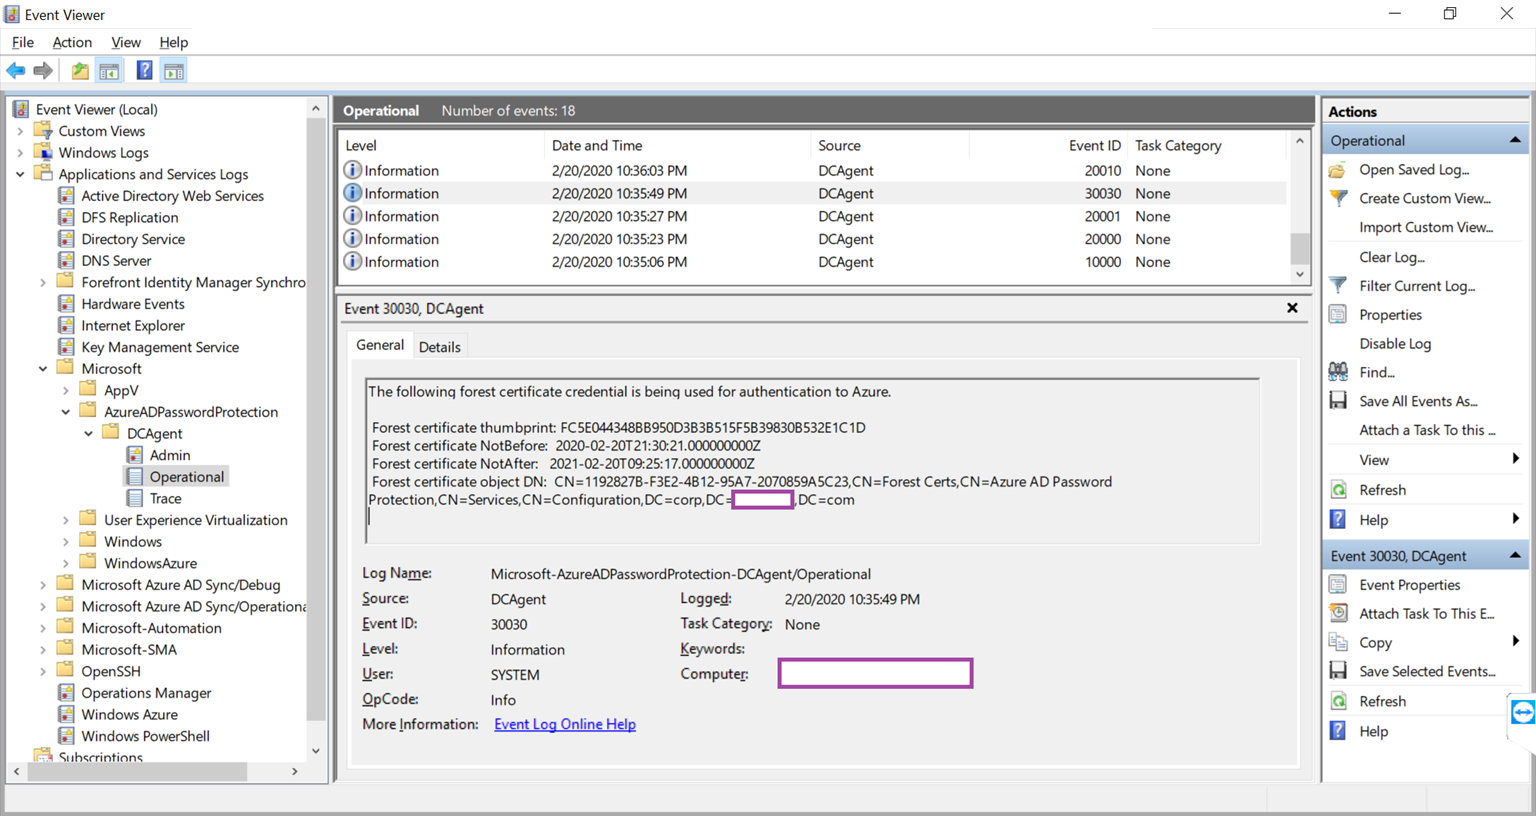Select the event row with ID 10000

813,262
